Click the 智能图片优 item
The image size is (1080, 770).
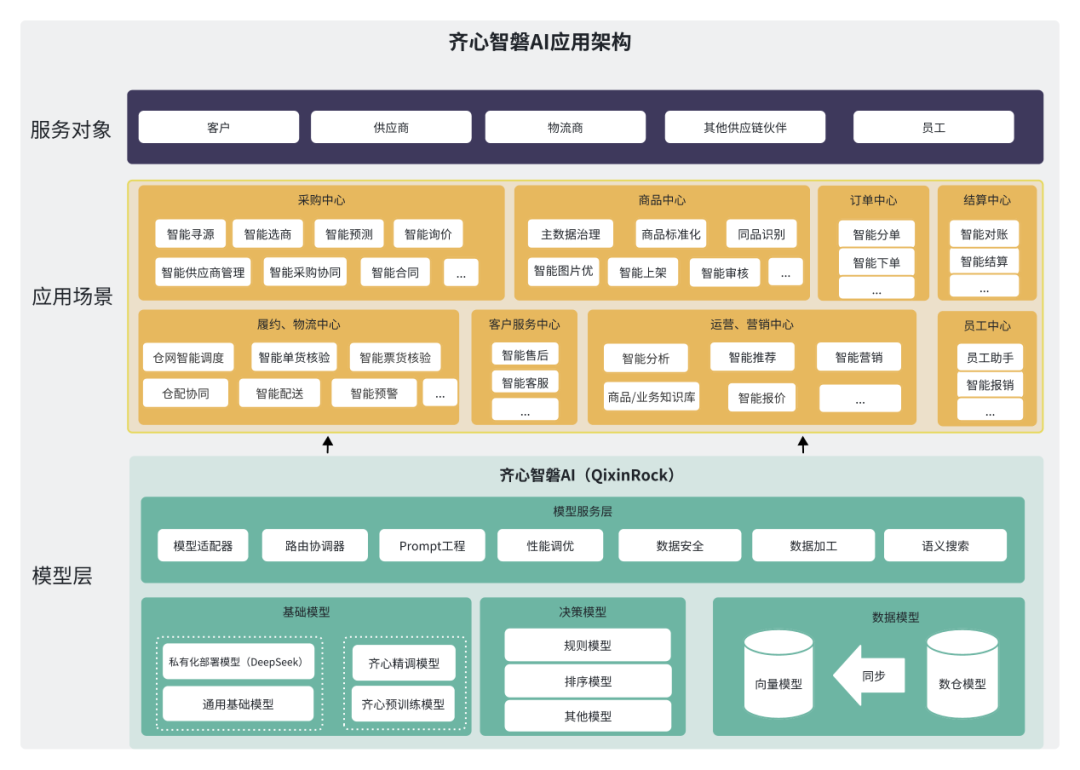tap(563, 271)
